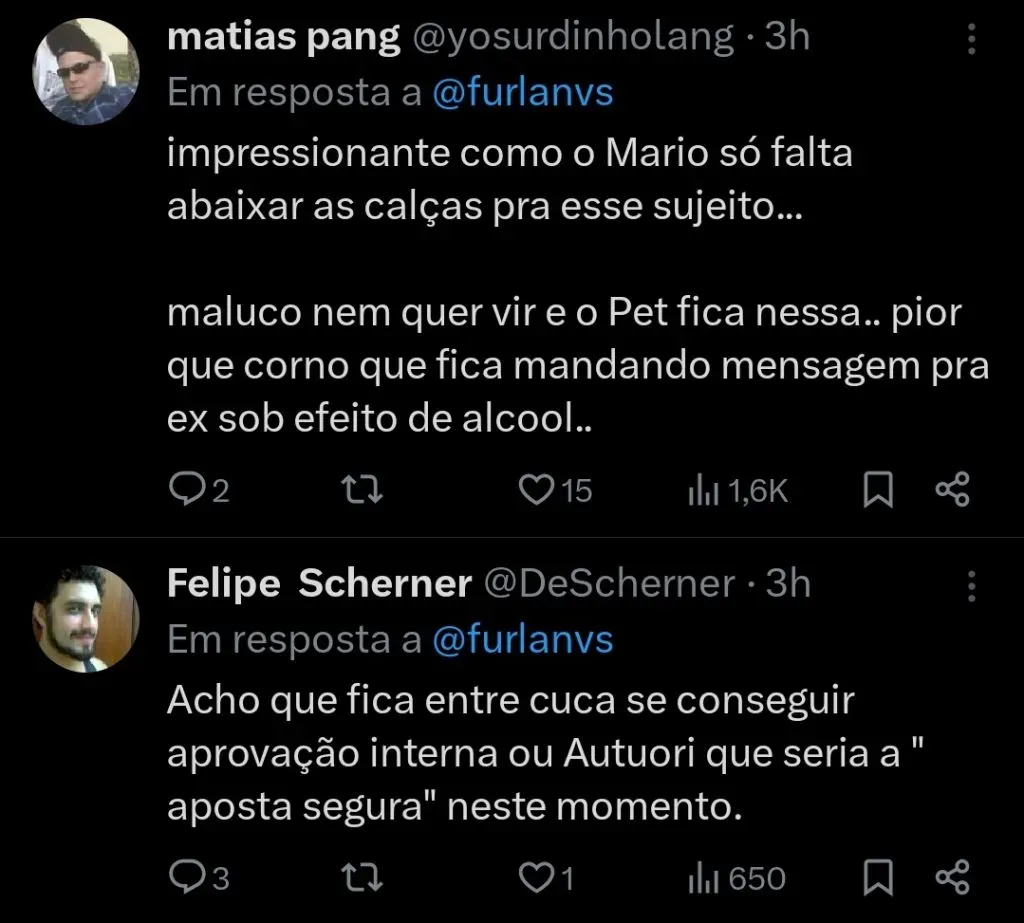Open more options for matias pang's tweet

point(970,40)
